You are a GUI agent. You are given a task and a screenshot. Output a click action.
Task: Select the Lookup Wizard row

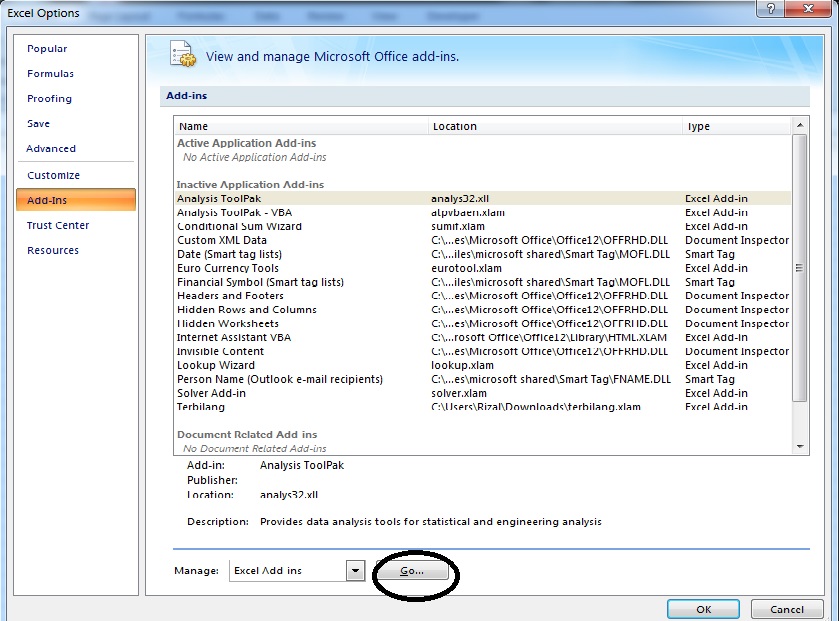pyautogui.click(x=483, y=366)
